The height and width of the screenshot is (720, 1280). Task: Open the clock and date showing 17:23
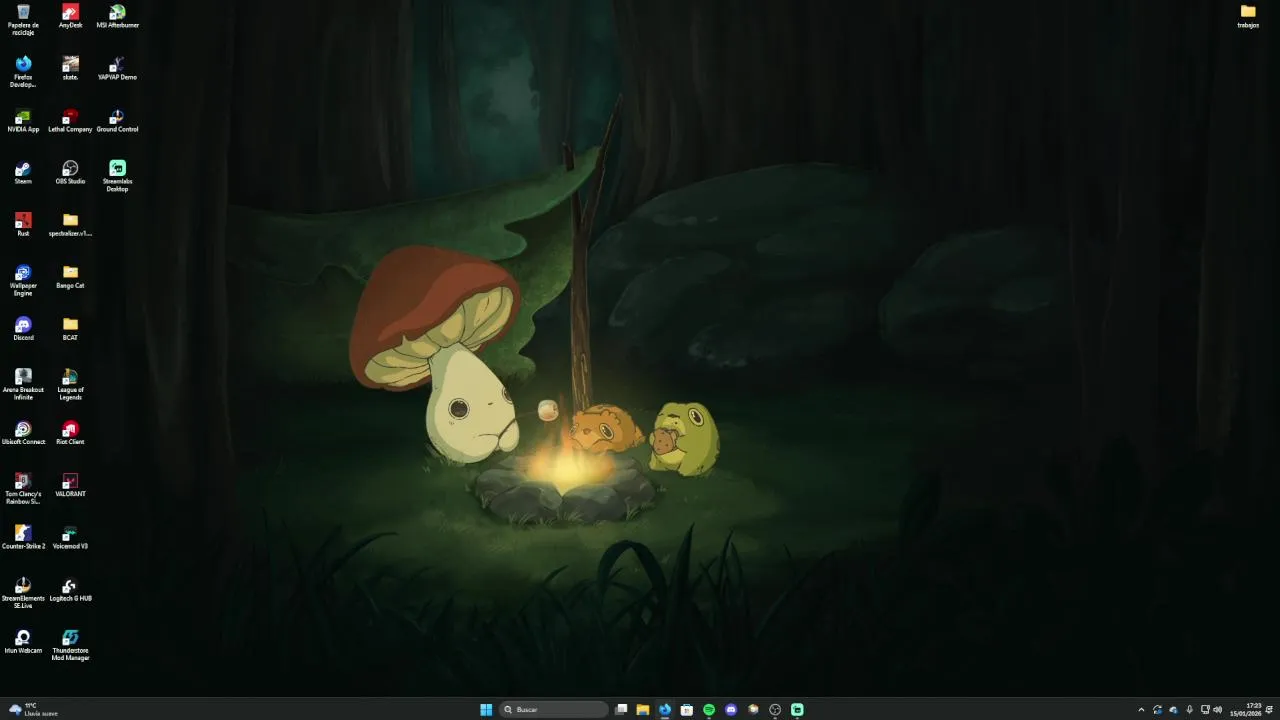pyautogui.click(x=1246, y=710)
